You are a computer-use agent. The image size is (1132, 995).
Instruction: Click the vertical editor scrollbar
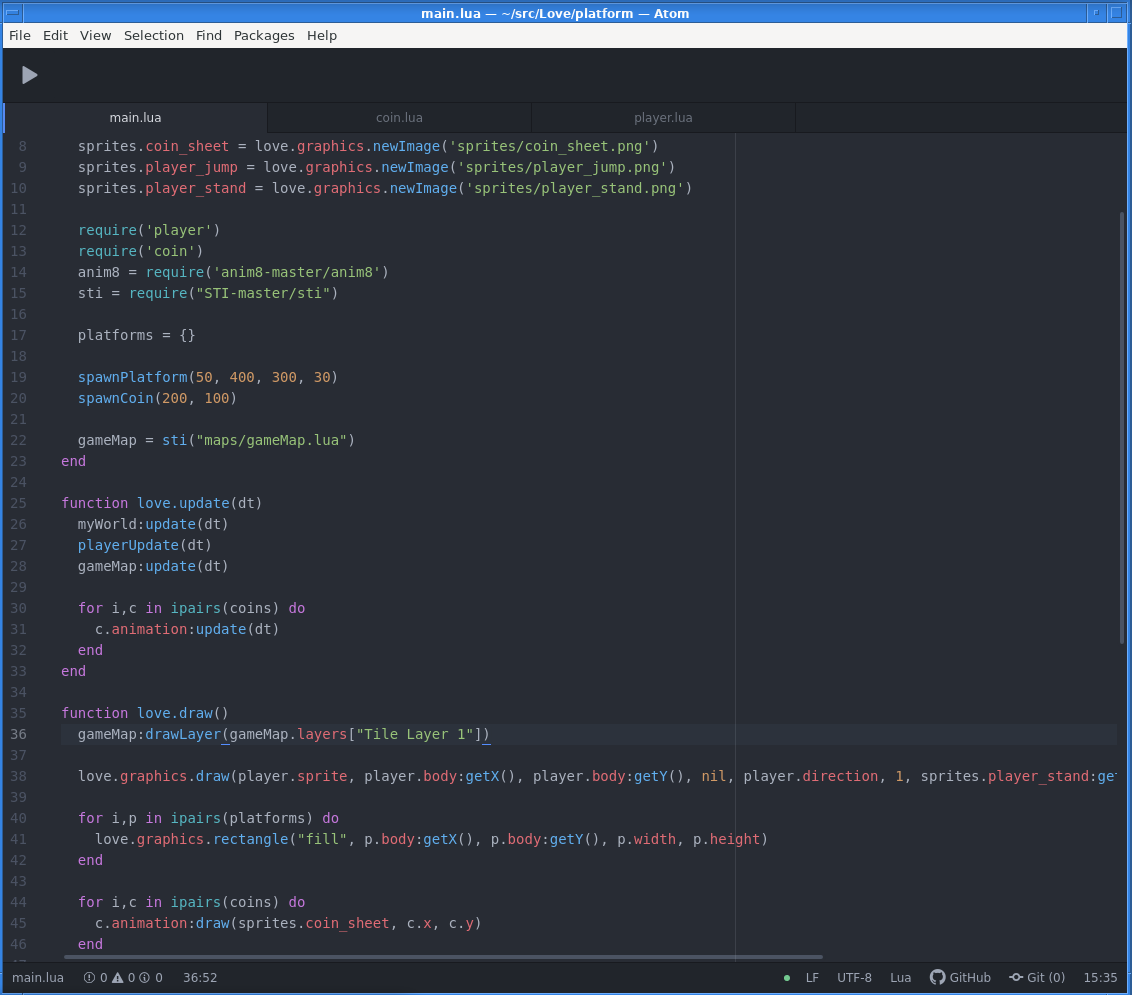(1122, 427)
